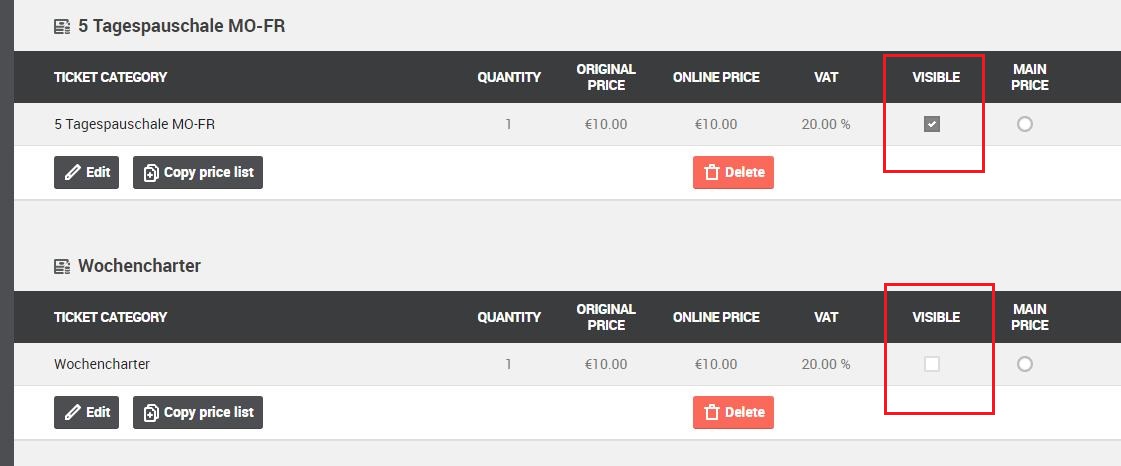
Task: Click the first Copy price list button
Action: tap(198, 172)
